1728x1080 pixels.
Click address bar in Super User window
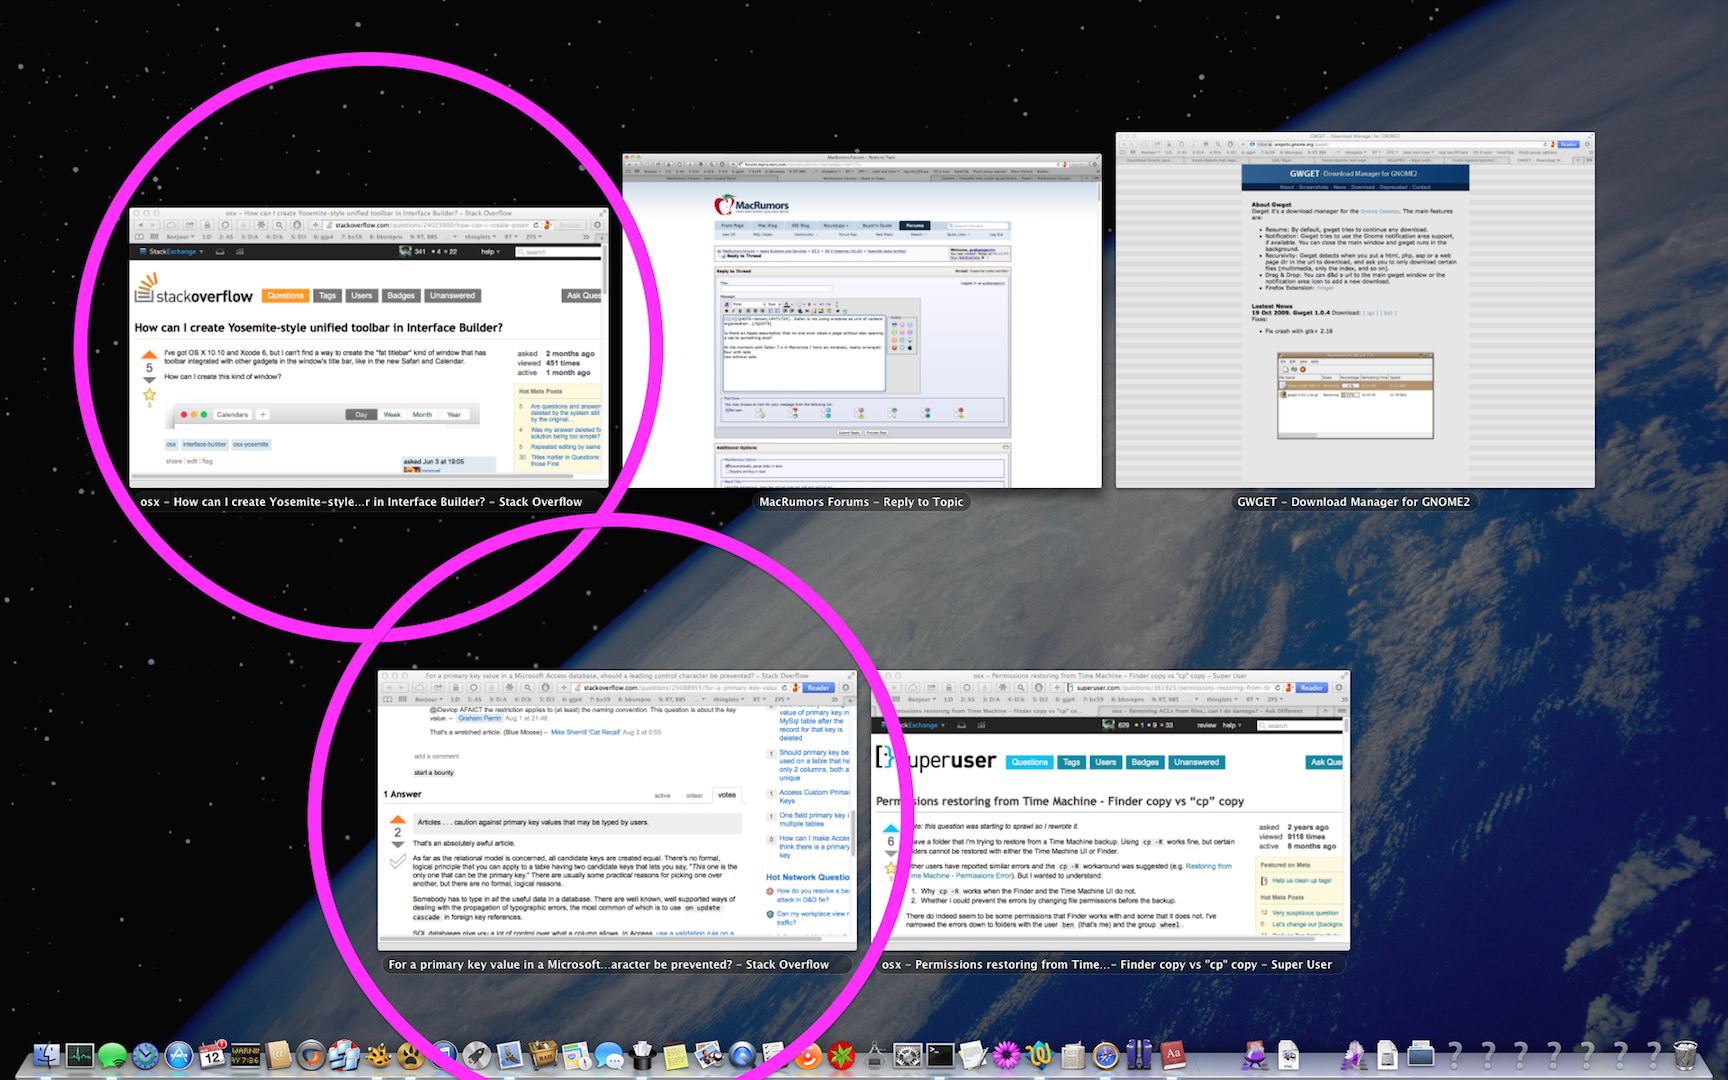pyautogui.click(x=1180, y=688)
